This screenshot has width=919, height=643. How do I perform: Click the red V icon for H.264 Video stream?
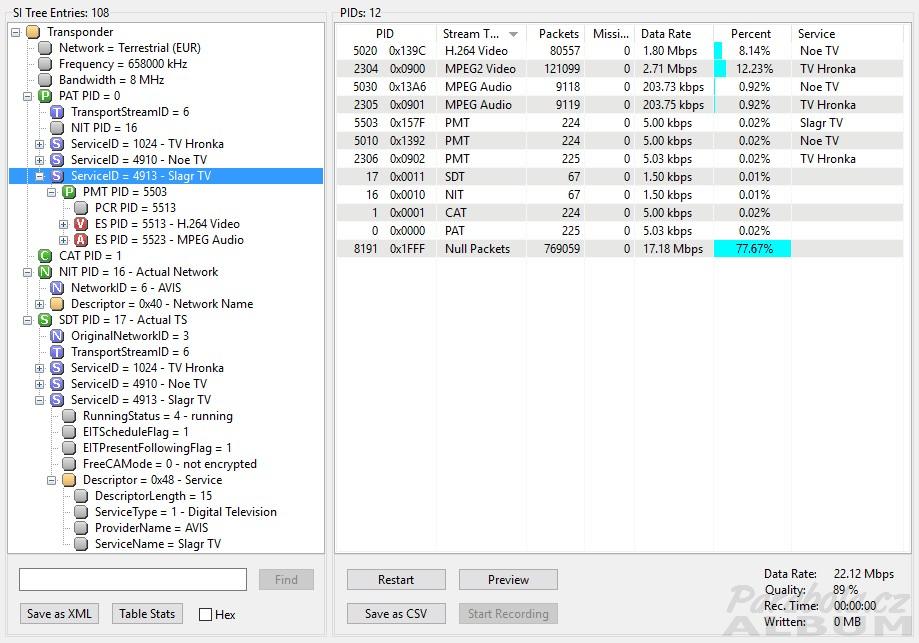coord(81,224)
